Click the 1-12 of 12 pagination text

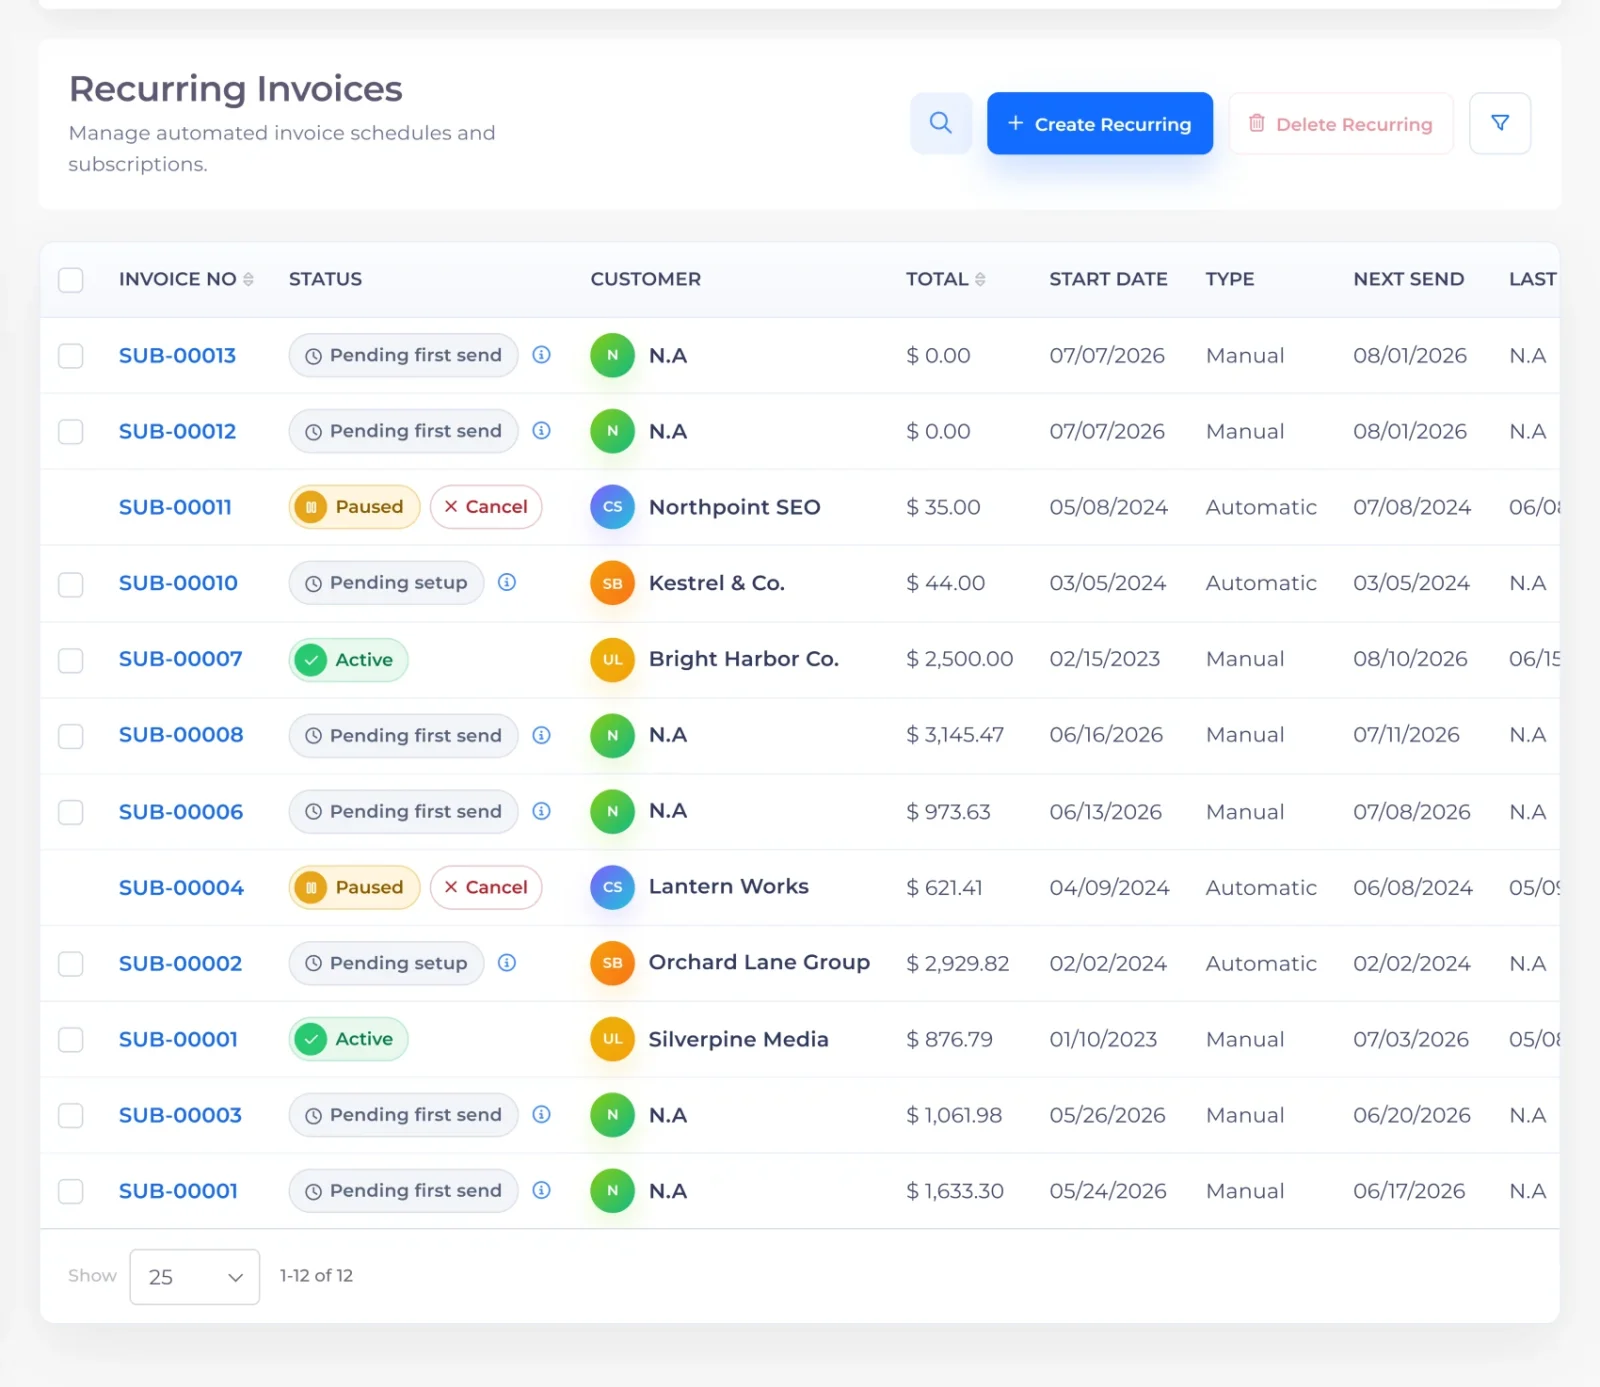click(x=316, y=1276)
